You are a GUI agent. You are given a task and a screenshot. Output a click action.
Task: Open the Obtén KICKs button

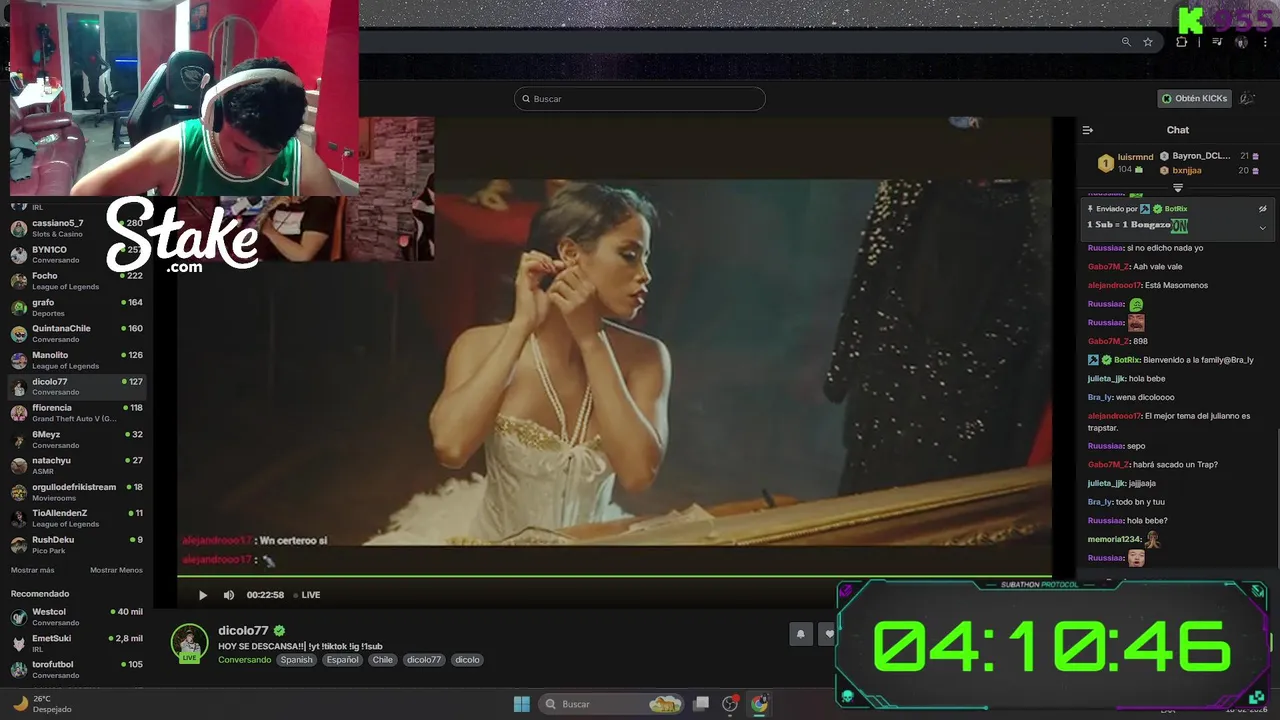1195,99
